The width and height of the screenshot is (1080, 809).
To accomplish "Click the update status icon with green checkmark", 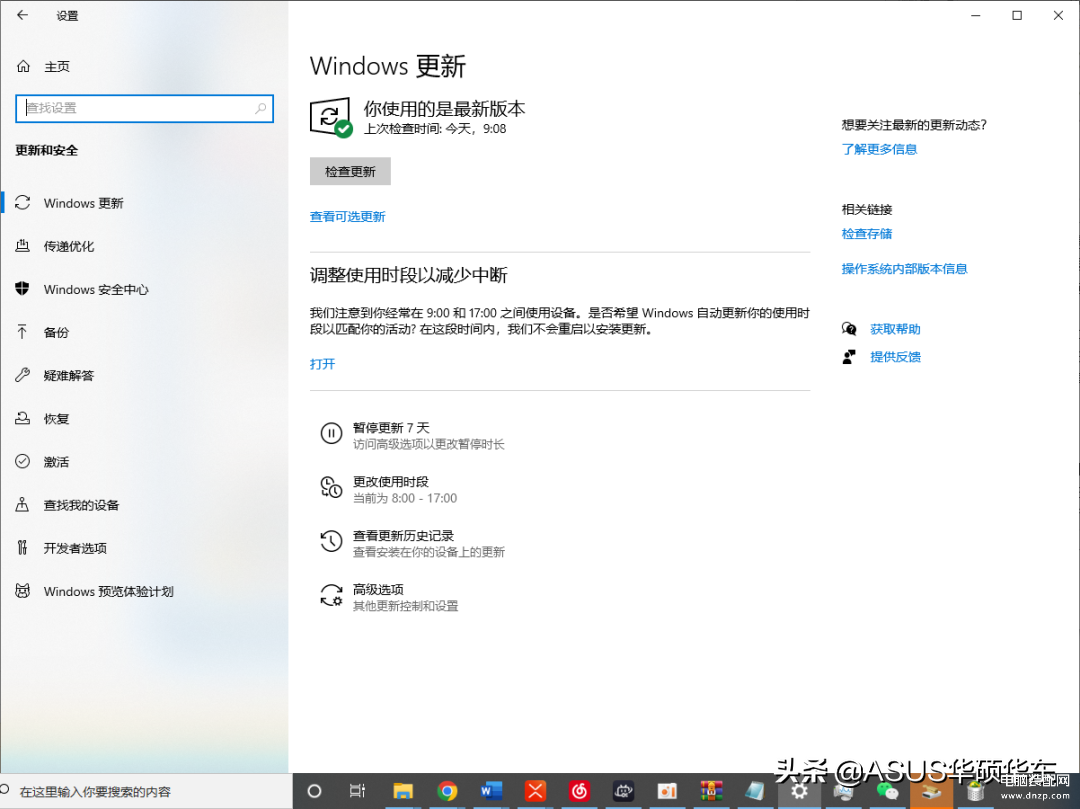I will [x=331, y=117].
